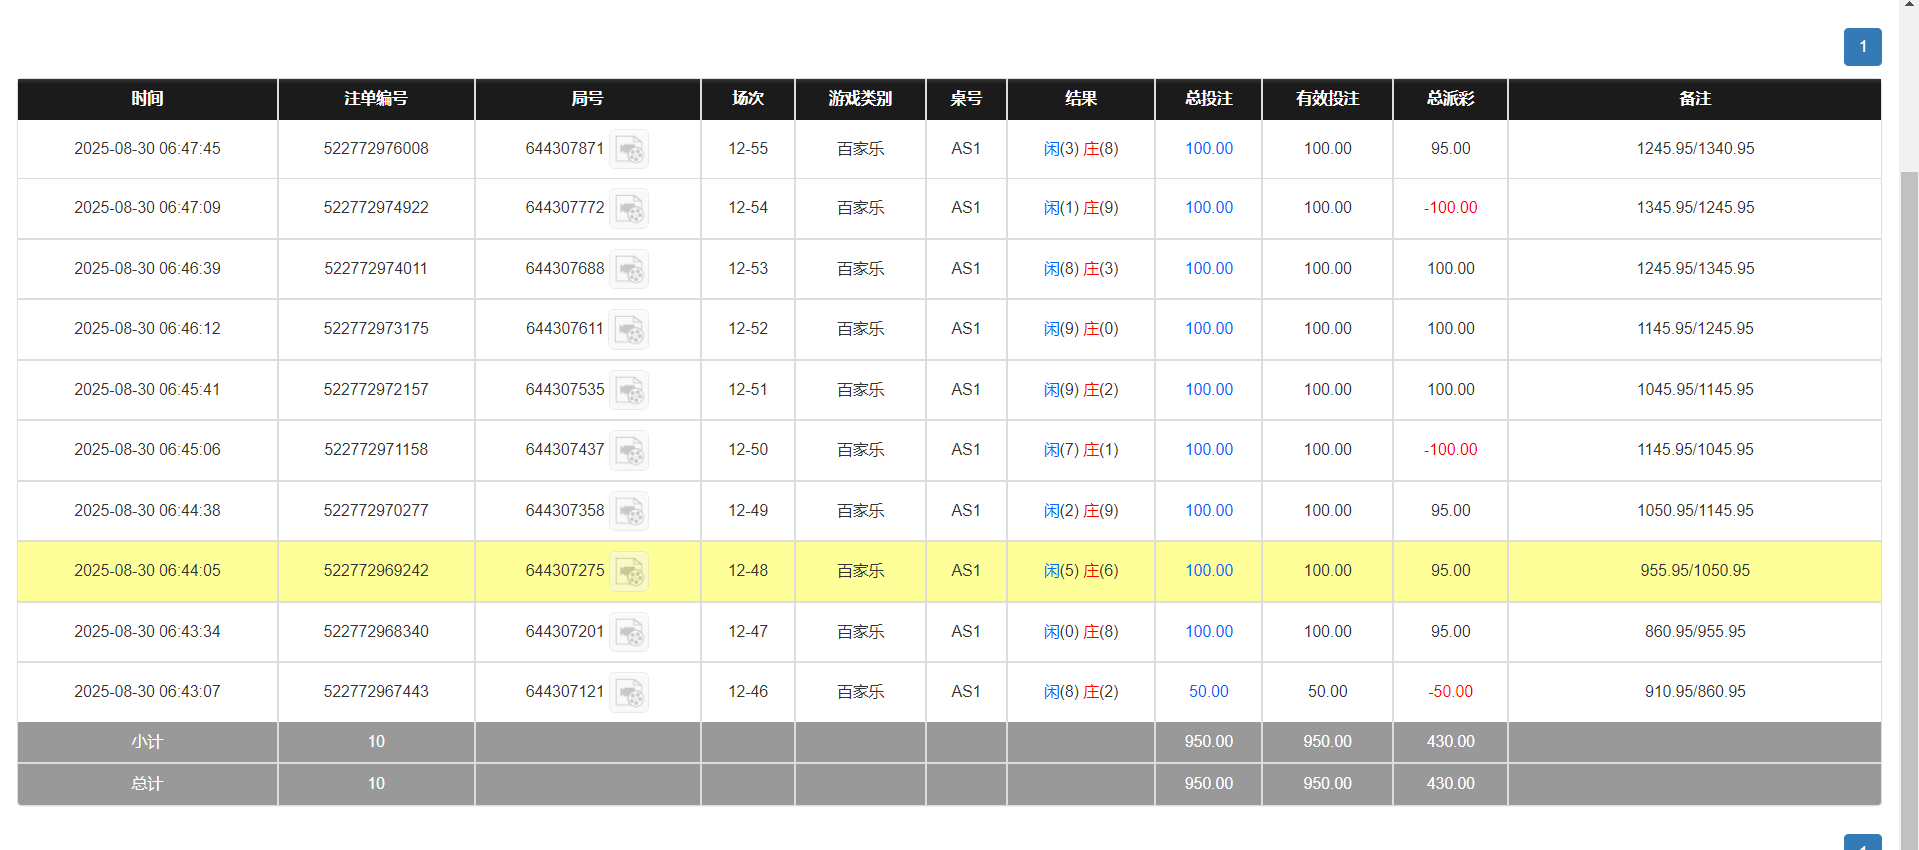Image resolution: width=1919 pixels, height=850 pixels.
Task: Click the 时间 column header
Action: pyautogui.click(x=147, y=99)
